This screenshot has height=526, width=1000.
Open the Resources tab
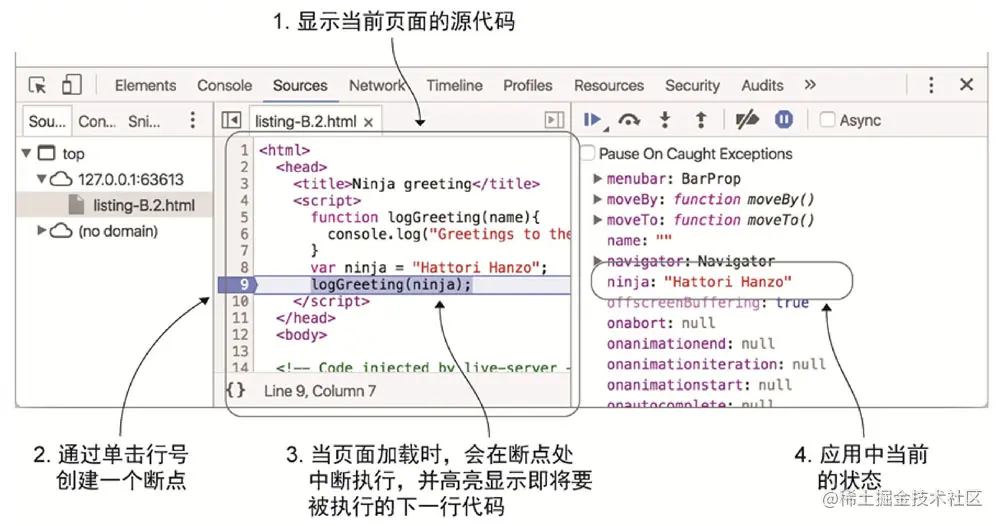click(x=609, y=85)
